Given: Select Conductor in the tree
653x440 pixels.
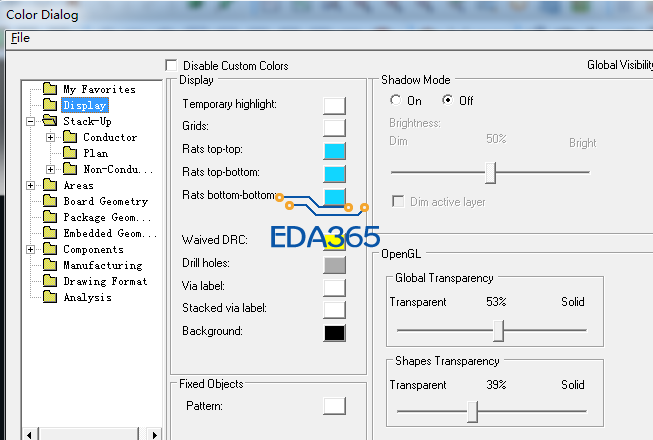Looking at the screenshot, I should [x=110, y=137].
